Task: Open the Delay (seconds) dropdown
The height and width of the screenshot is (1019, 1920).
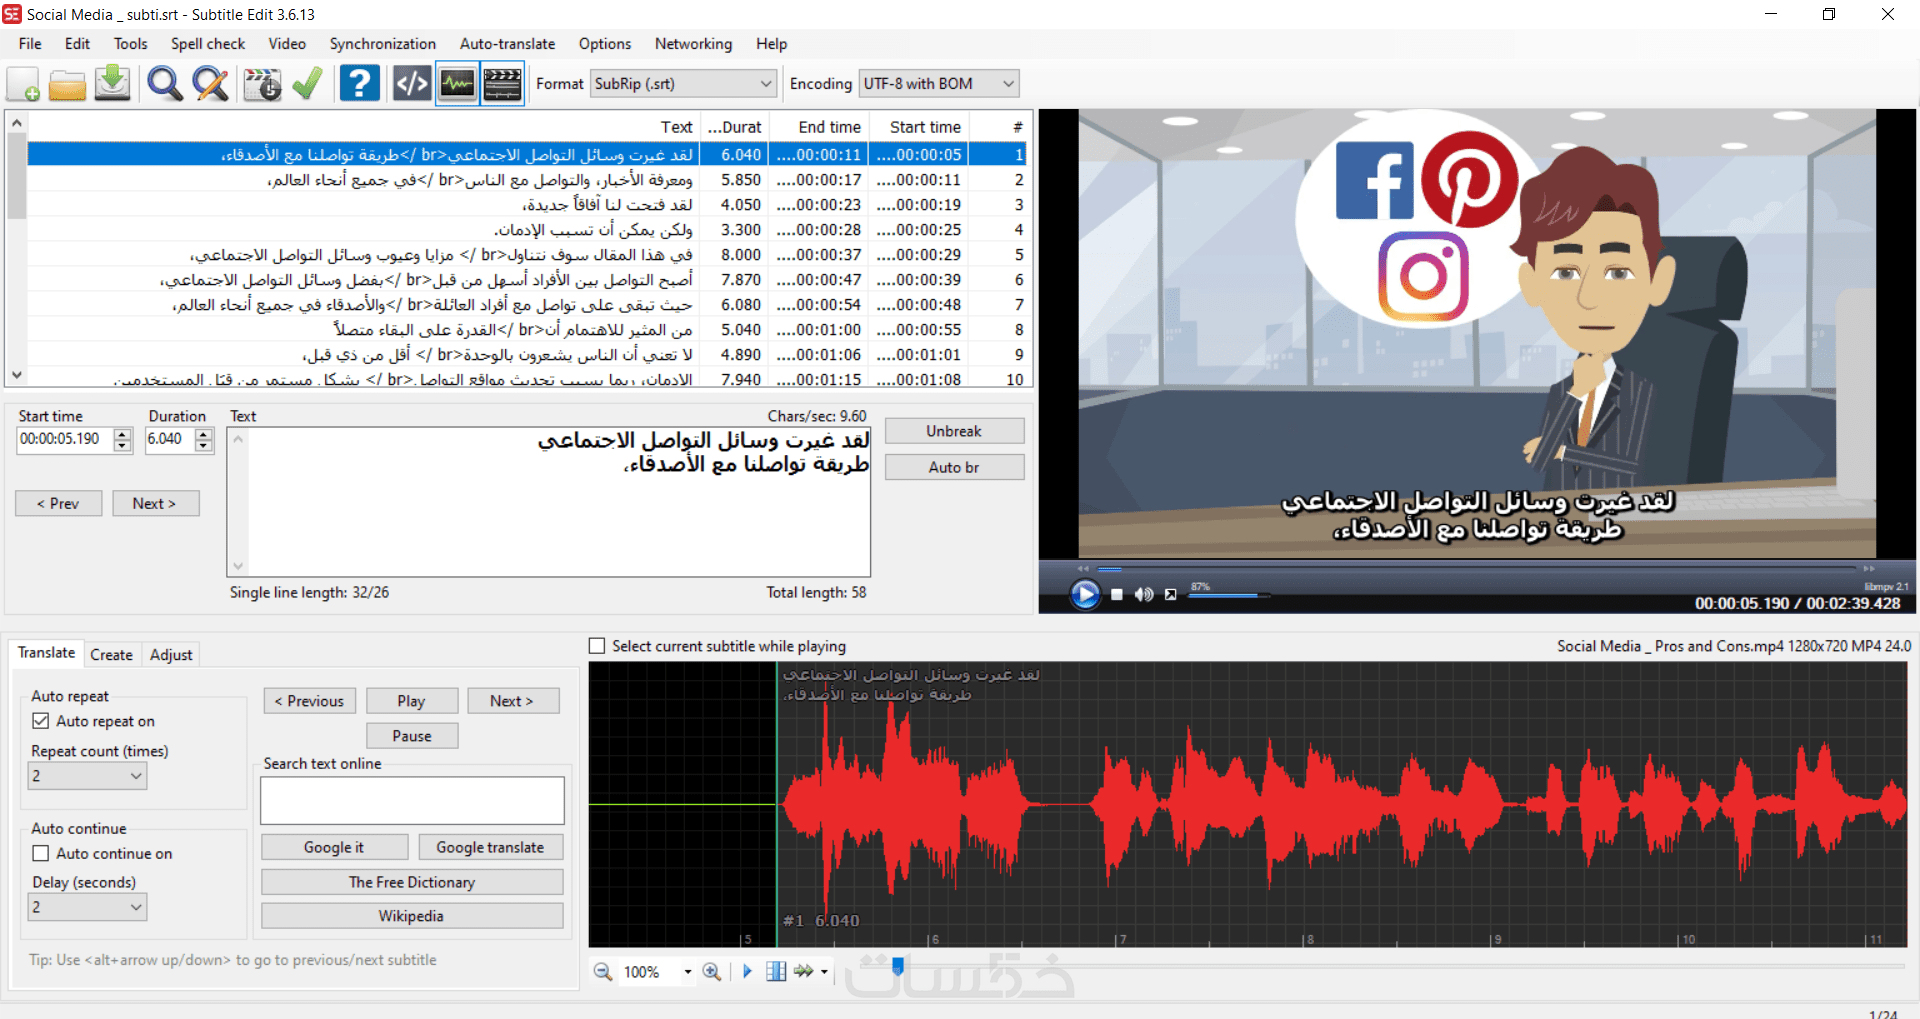Action: click(x=87, y=907)
